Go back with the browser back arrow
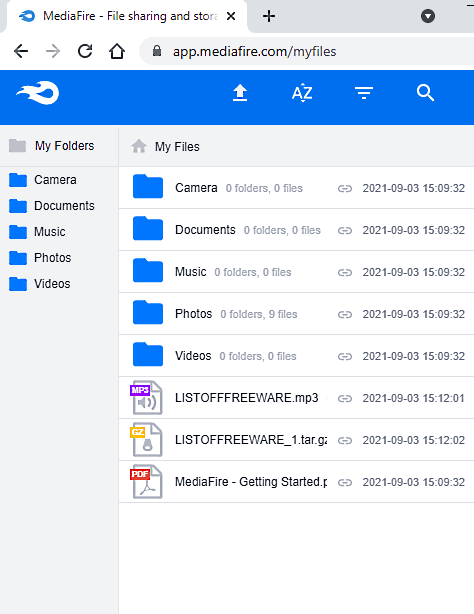This screenshot has width=474, height=614. click(x=21, y=51)
